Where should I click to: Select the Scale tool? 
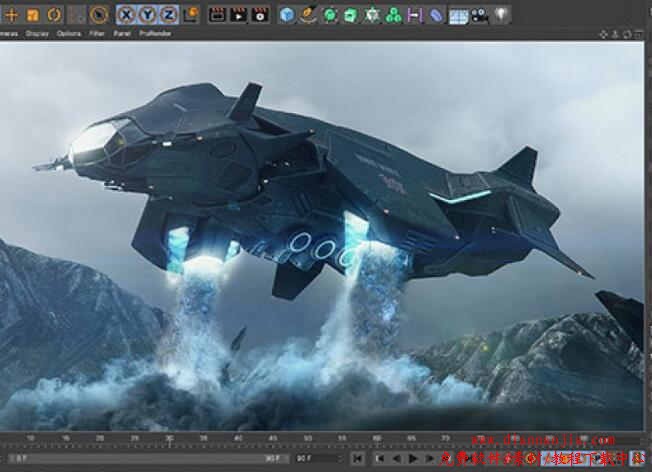pyautogui.click(x=33, y=15)
